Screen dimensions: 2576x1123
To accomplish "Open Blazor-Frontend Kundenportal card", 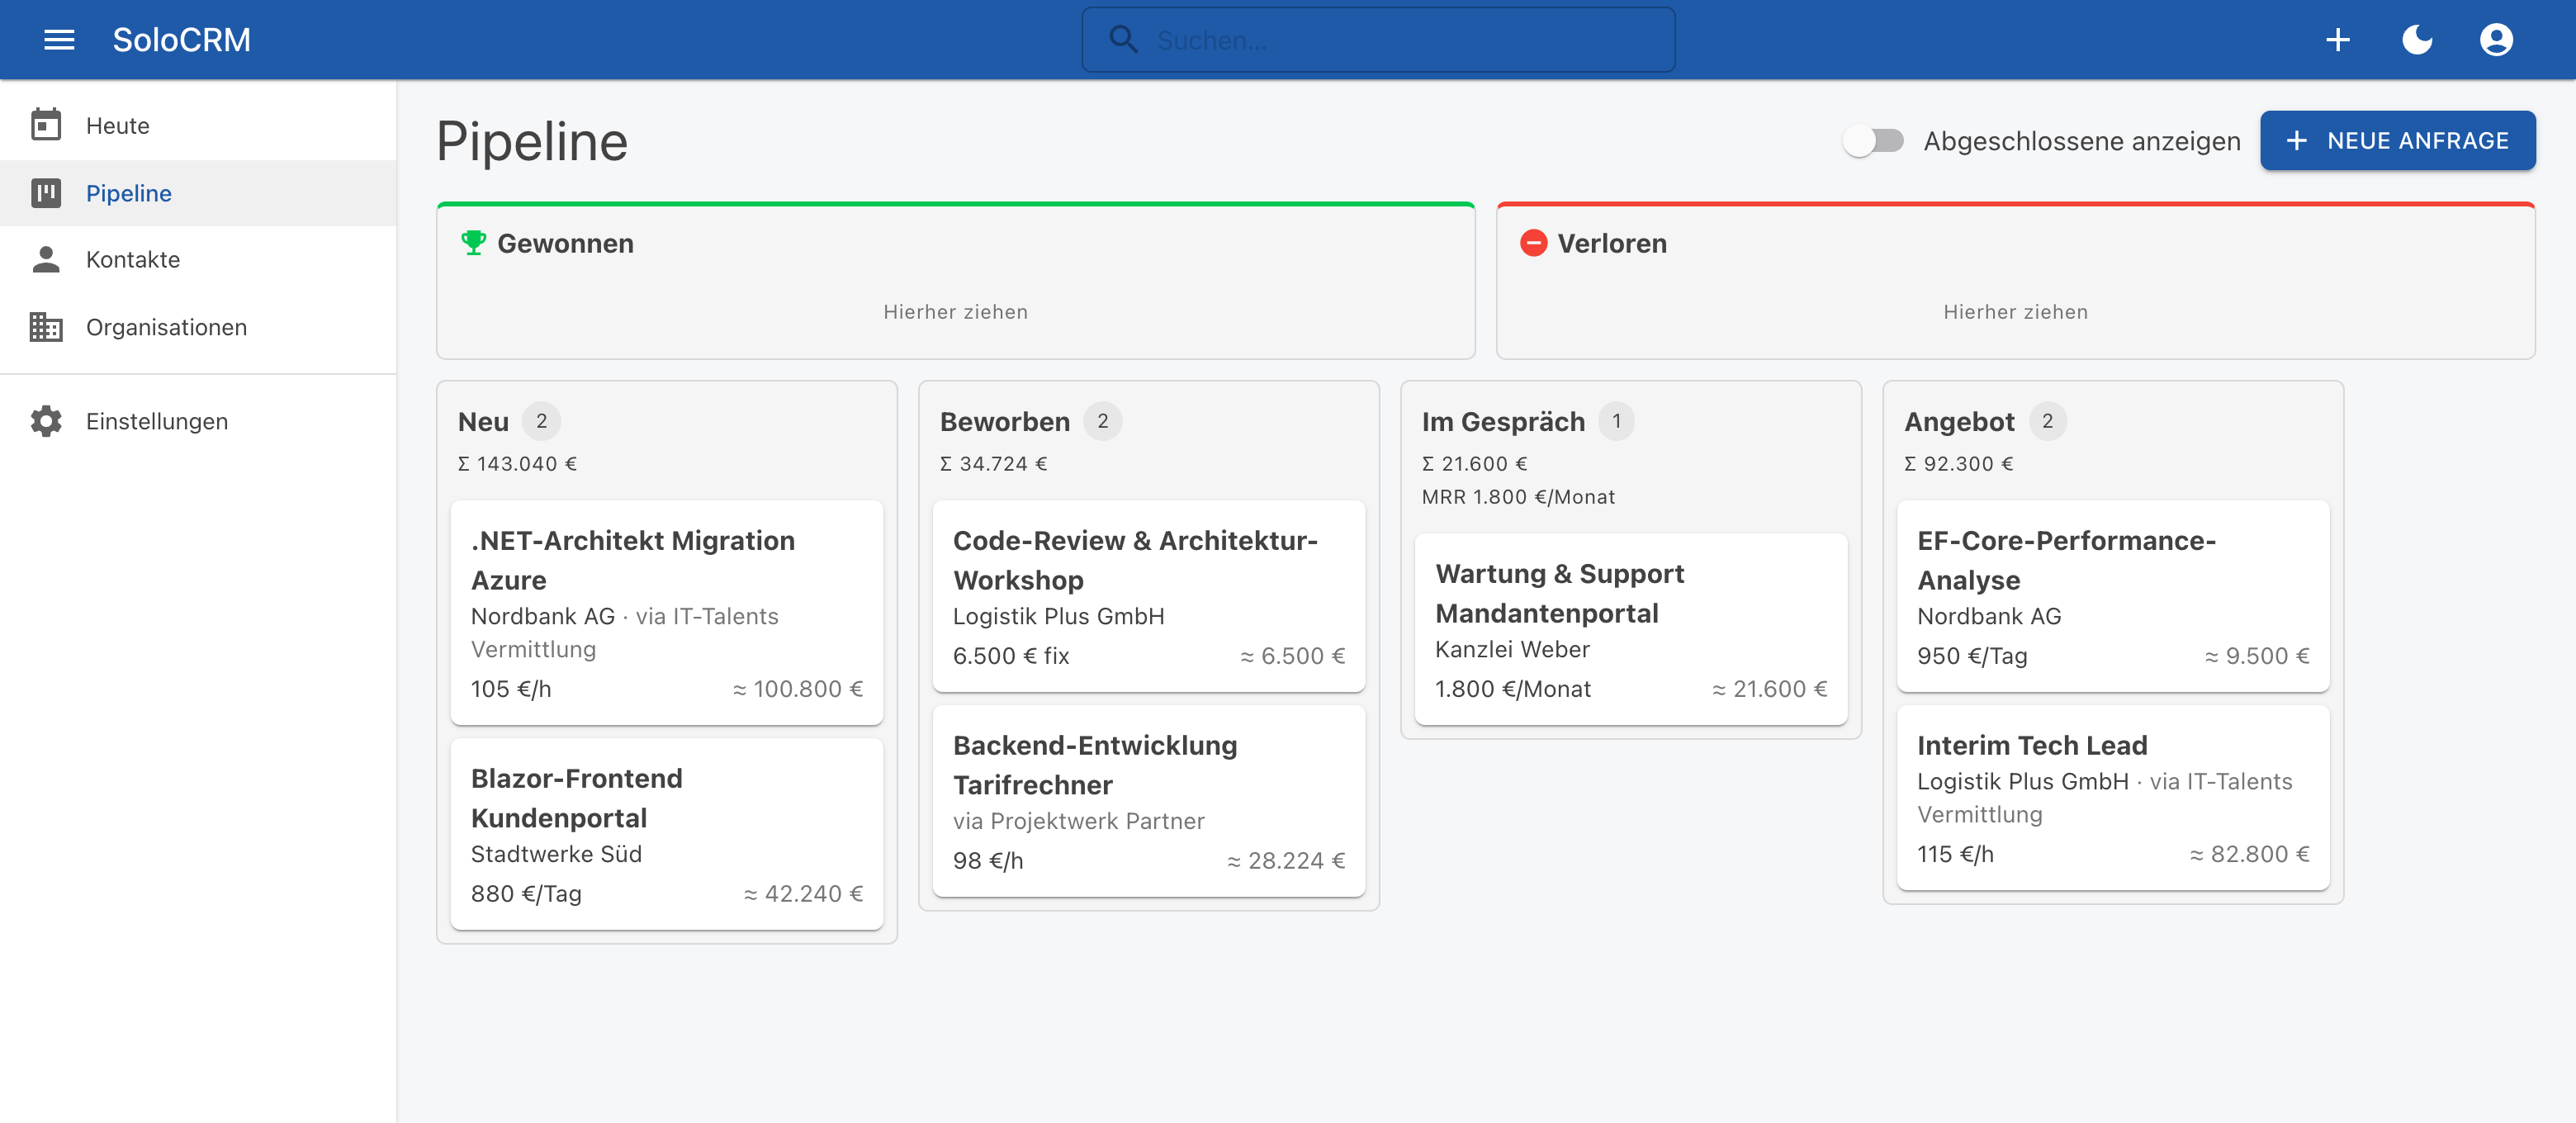I will [x=667, y=835].
